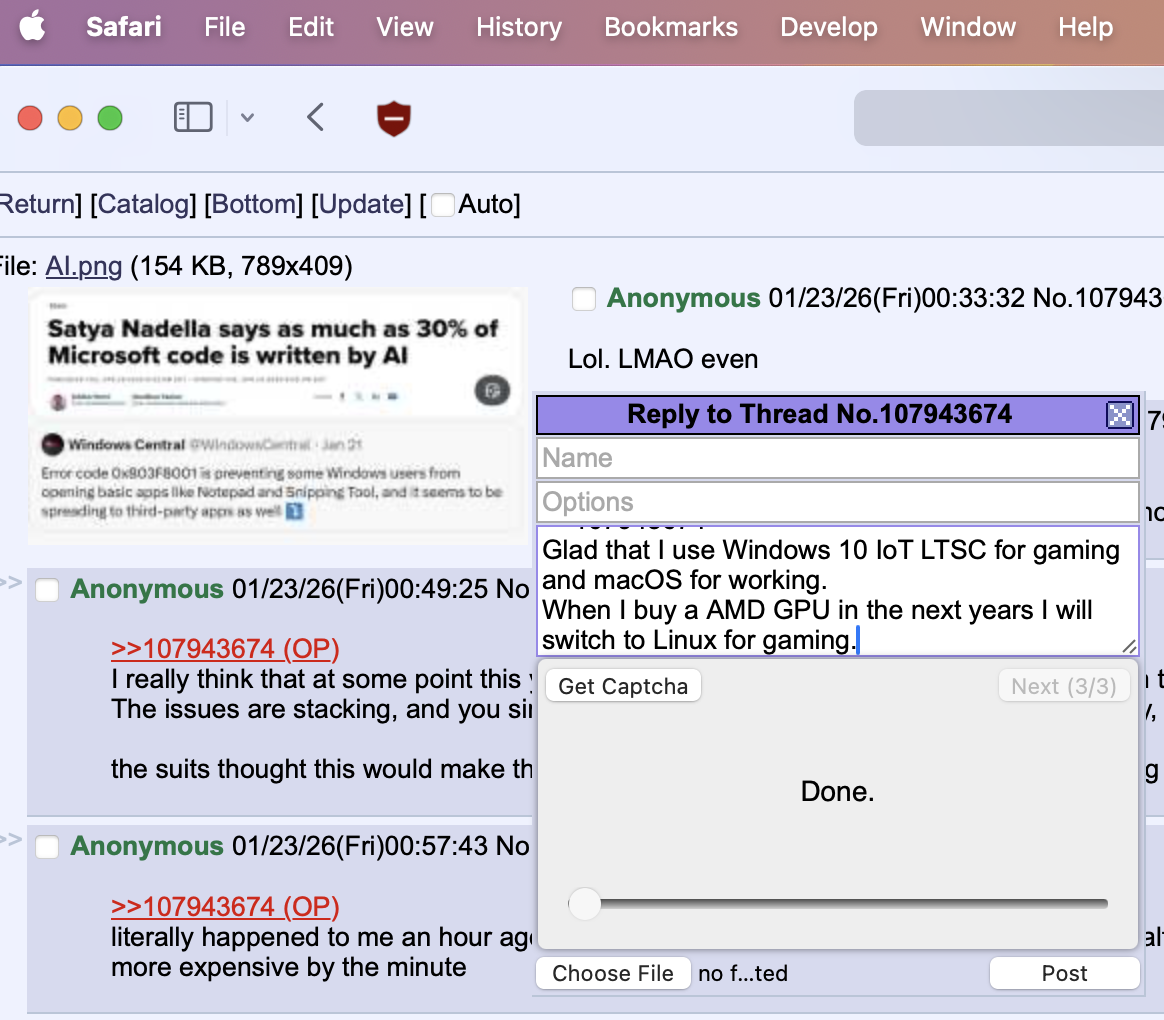Open the Apple menu
Screen dimensions: 1164x1020
click(32, 27)
